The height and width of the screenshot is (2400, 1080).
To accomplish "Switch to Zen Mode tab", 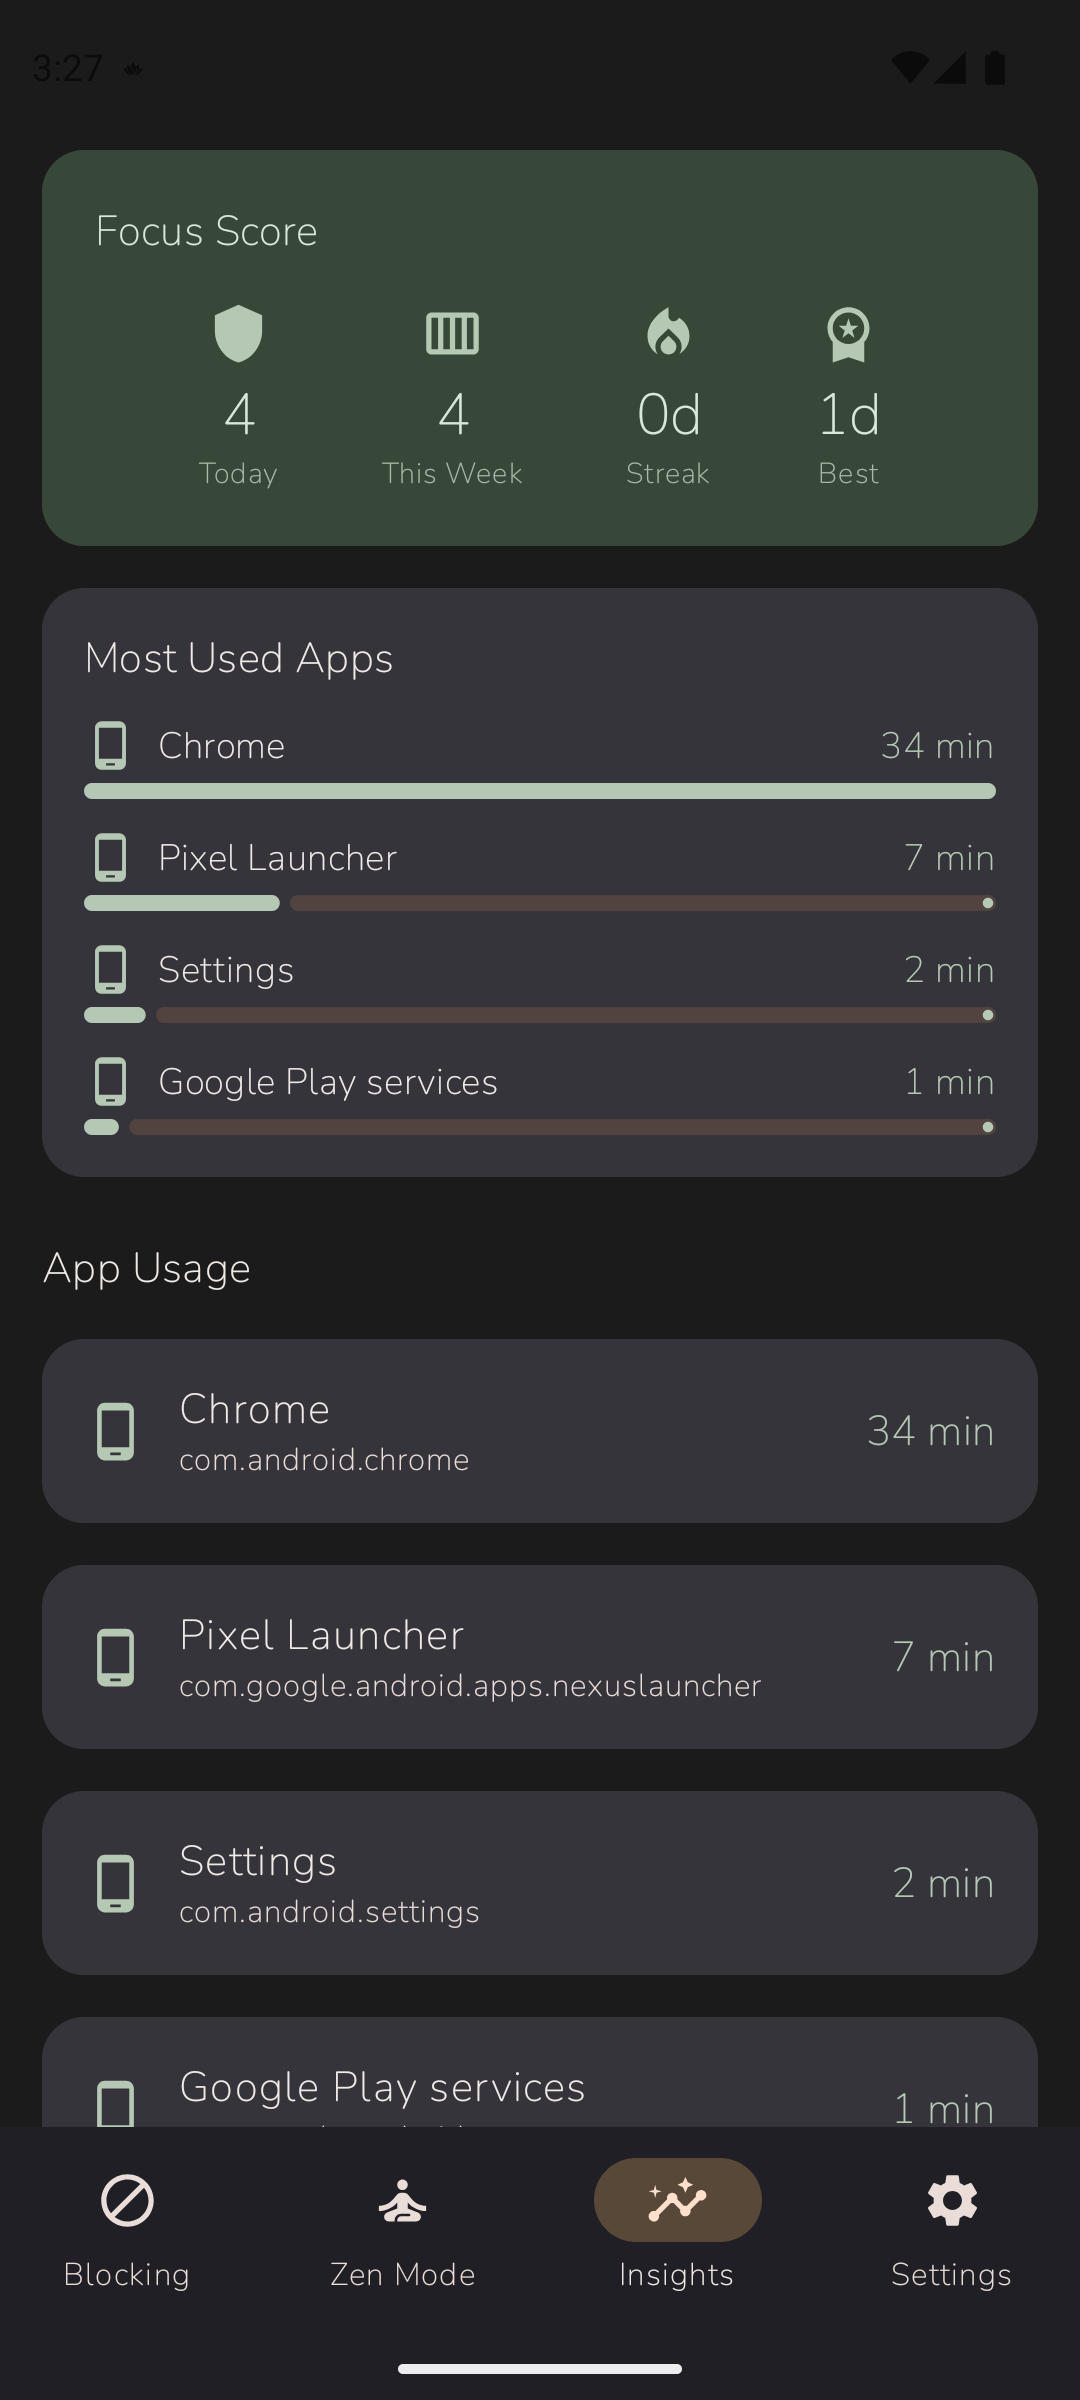I will 402,2228.
